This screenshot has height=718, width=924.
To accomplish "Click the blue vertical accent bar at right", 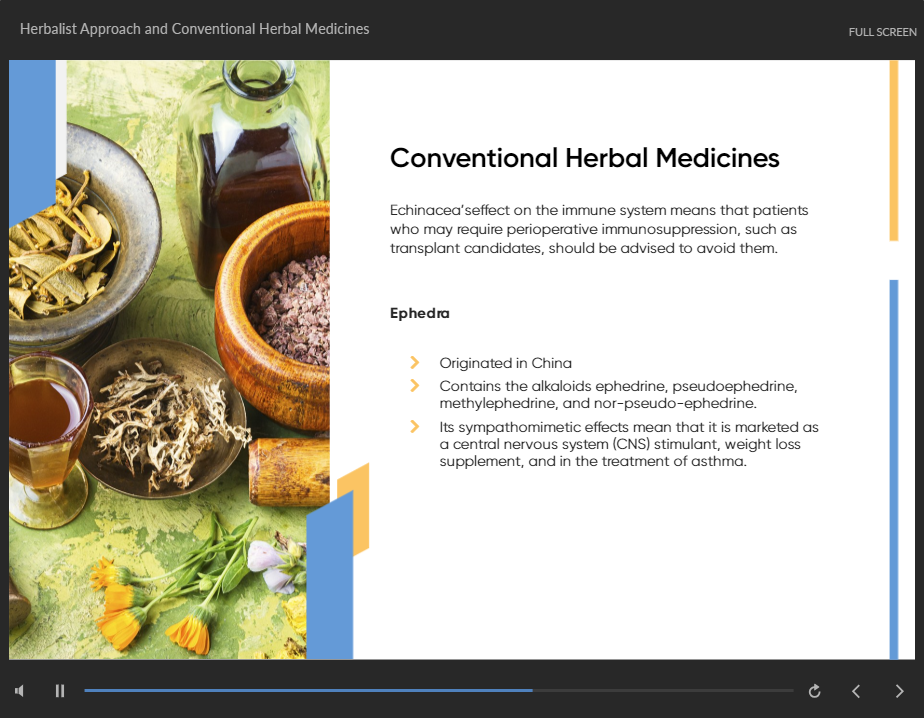I will click(x=893, y=470).
